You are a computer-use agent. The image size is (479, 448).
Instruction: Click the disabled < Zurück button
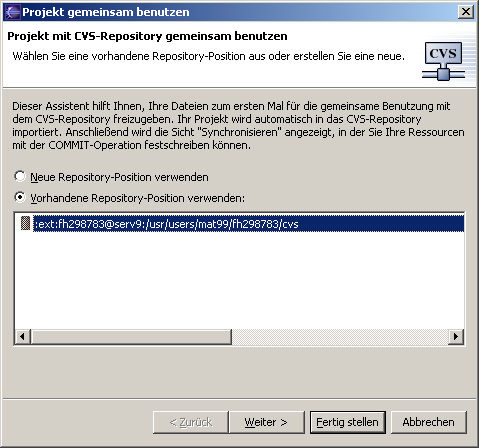point(191,422)
